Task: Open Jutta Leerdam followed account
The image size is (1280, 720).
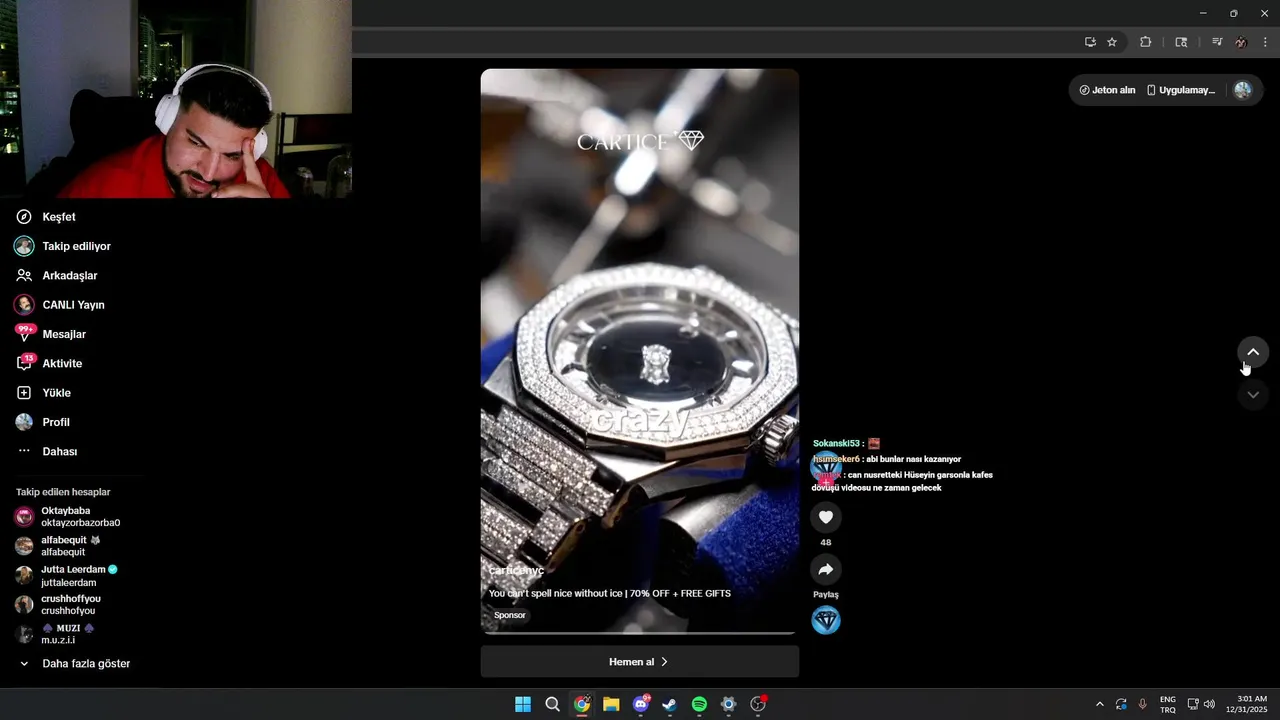Action: tap(66, 576)
